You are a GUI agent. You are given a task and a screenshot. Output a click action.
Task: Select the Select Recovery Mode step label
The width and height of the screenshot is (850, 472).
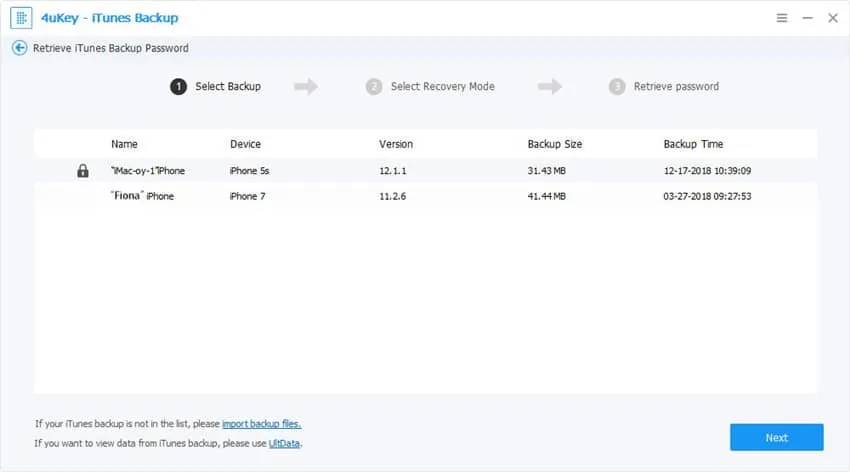(442, 87)
